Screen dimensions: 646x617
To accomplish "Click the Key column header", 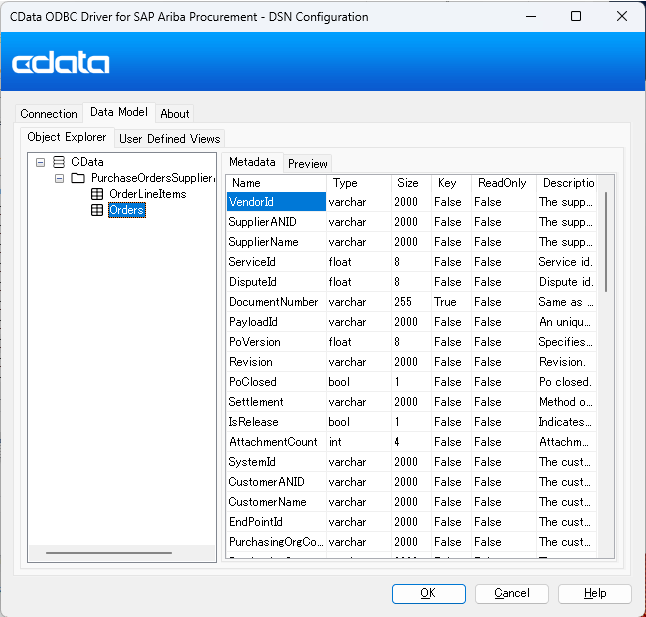I will coord(451,183).
